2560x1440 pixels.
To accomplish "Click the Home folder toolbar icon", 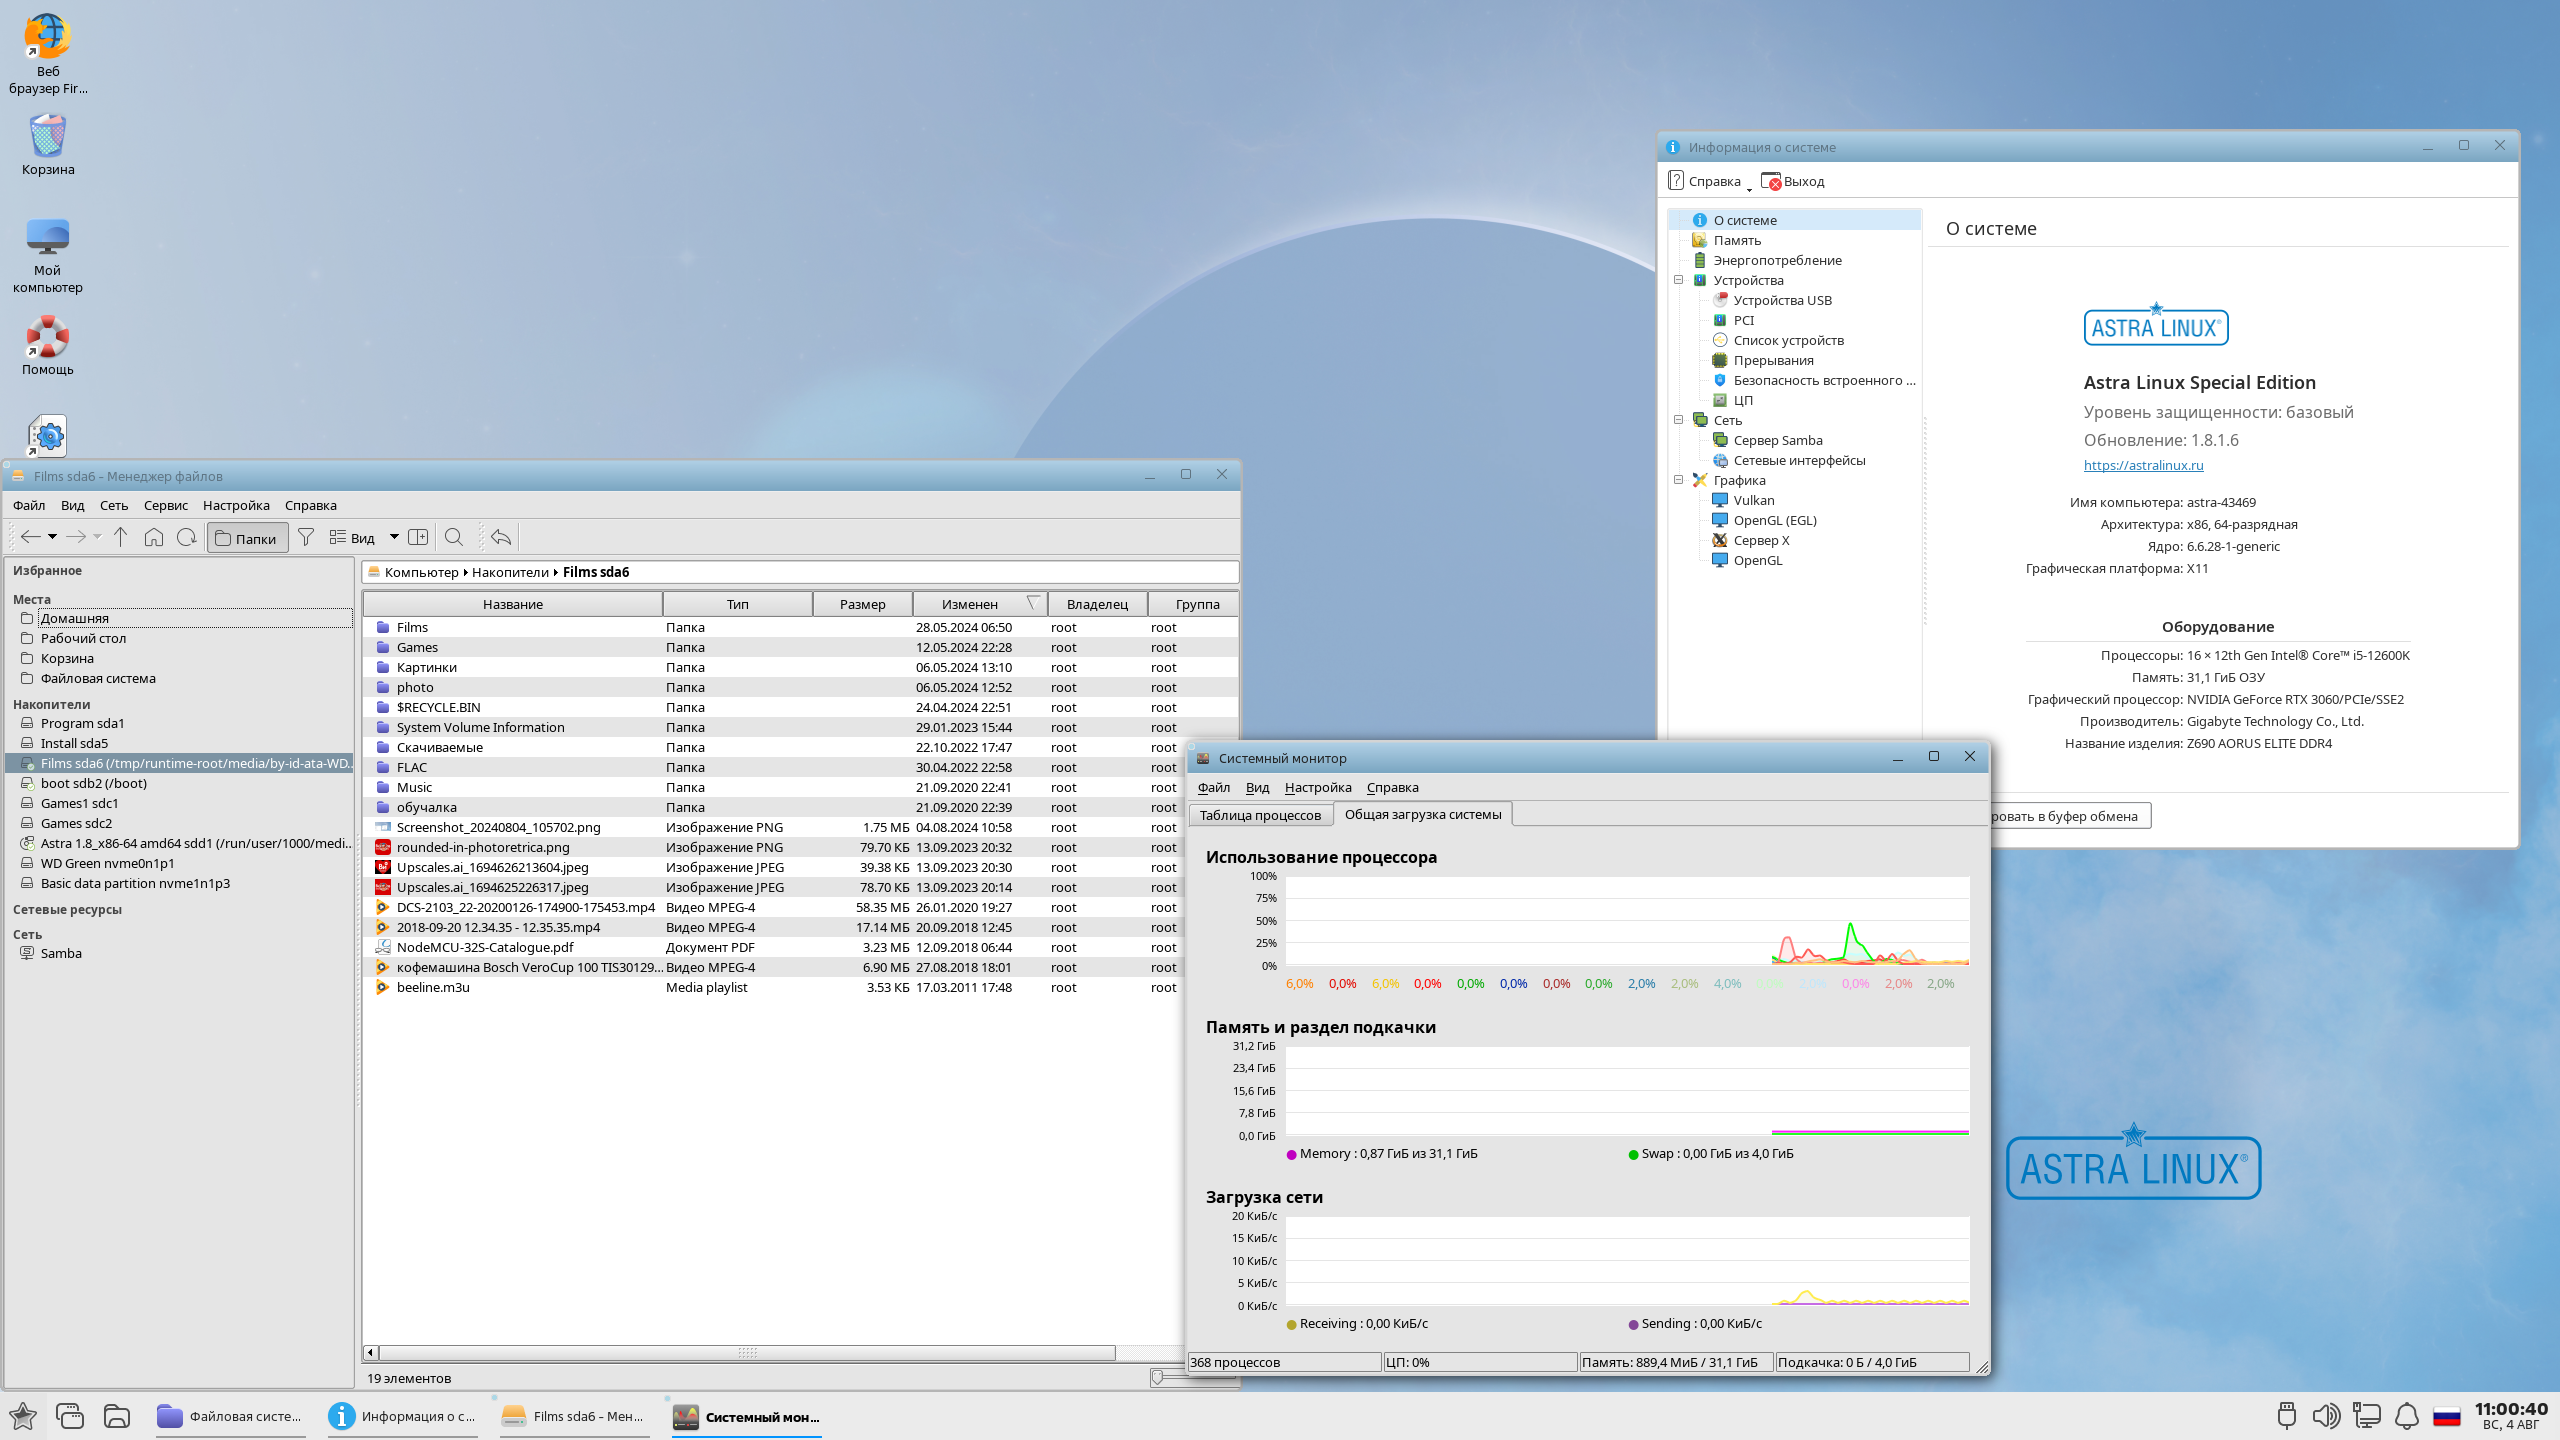I will [x=153, y=537].
